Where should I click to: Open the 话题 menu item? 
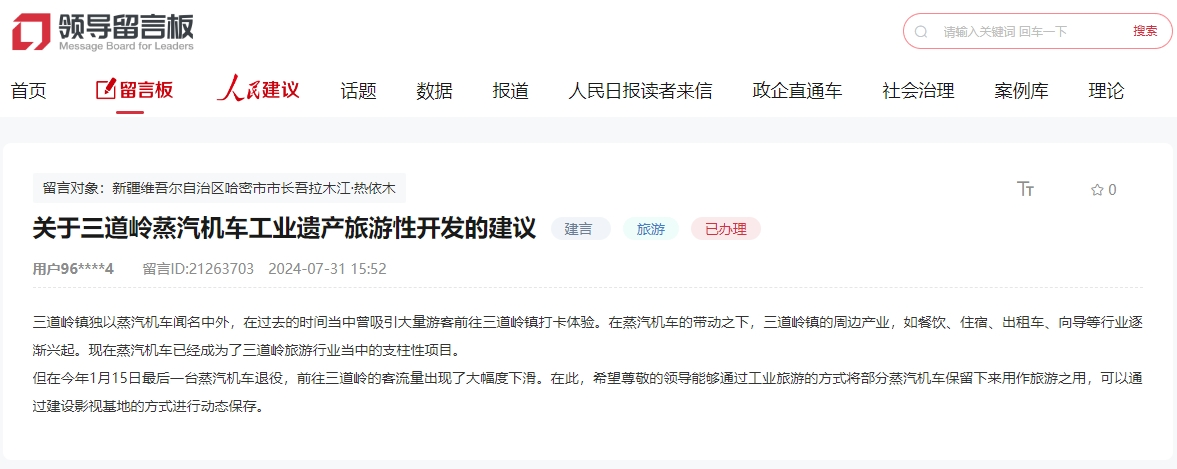(x=358, y=92)
